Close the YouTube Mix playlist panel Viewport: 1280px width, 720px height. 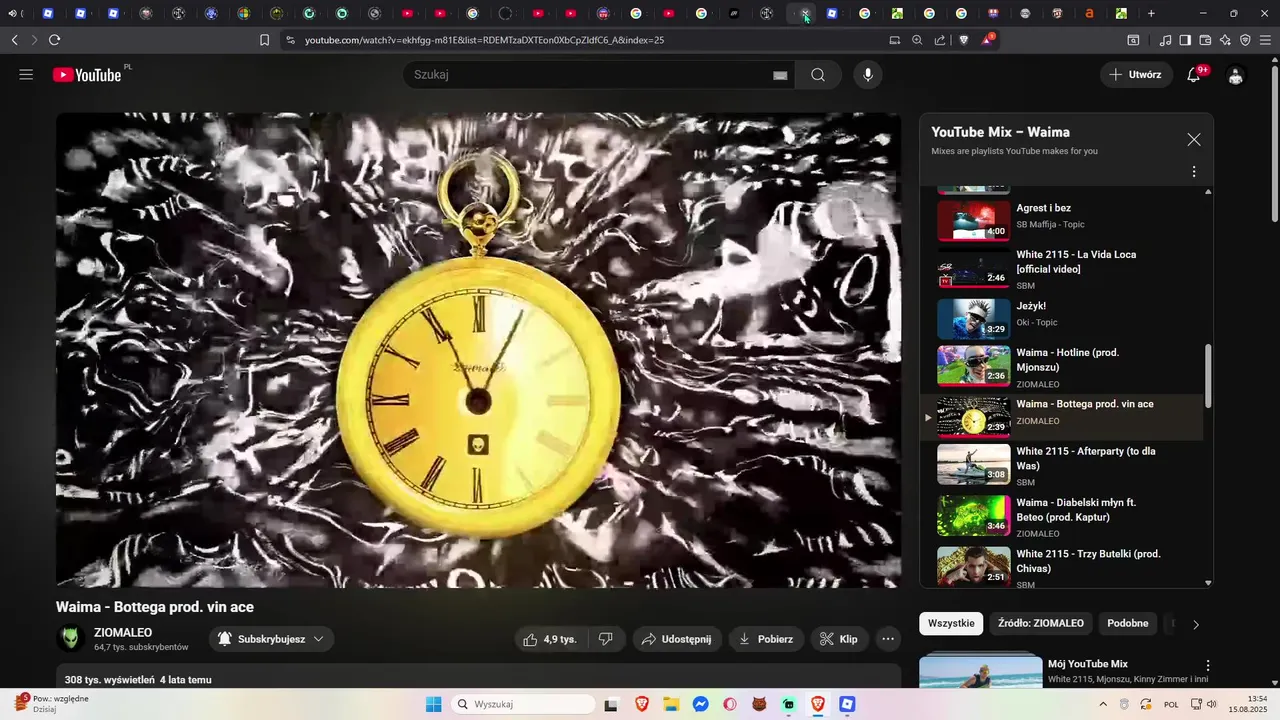pyautogui.click(x=1194, y=140)
